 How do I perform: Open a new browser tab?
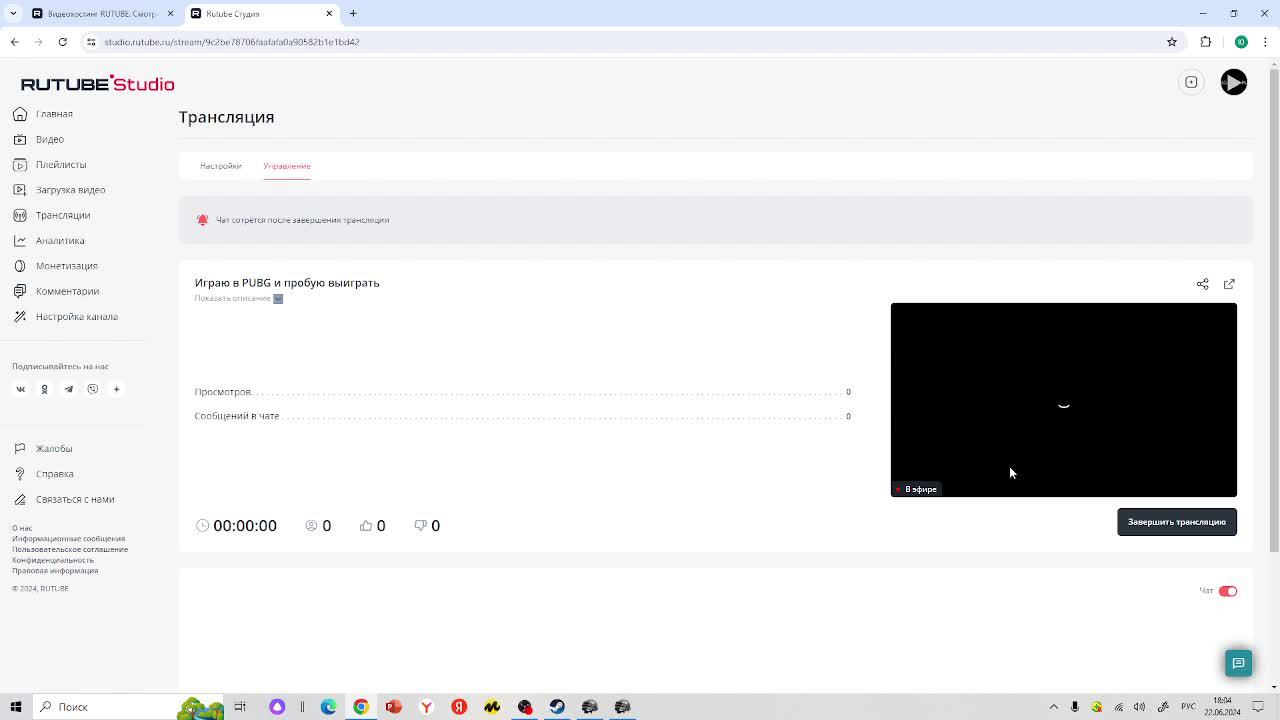353,13
